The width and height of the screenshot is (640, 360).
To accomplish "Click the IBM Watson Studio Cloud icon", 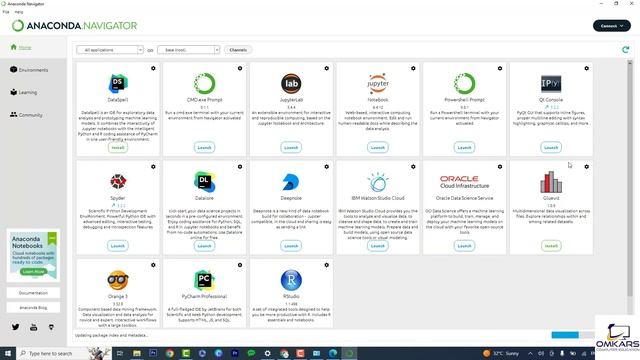I will (x=378, y=182).
